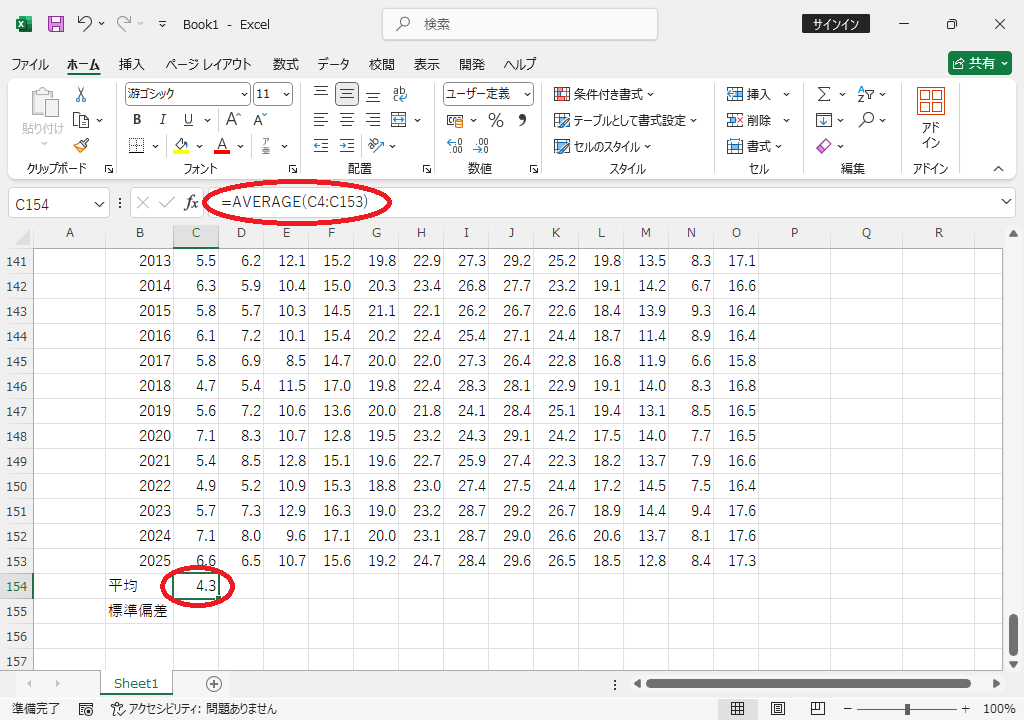The height and width of the screenshot is (720, 1024).
Task: Decrease indent in the cell
Action: click(321, 146)
